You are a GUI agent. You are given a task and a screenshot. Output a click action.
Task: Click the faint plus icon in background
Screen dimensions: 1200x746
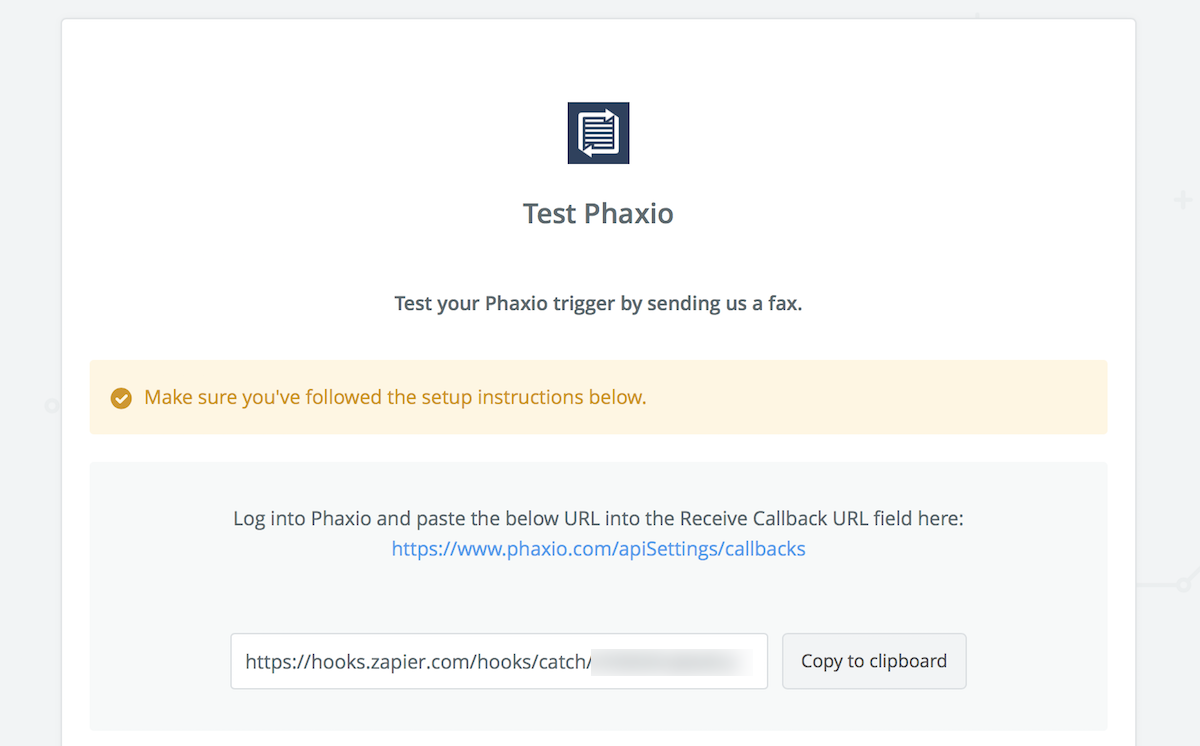1183,200
